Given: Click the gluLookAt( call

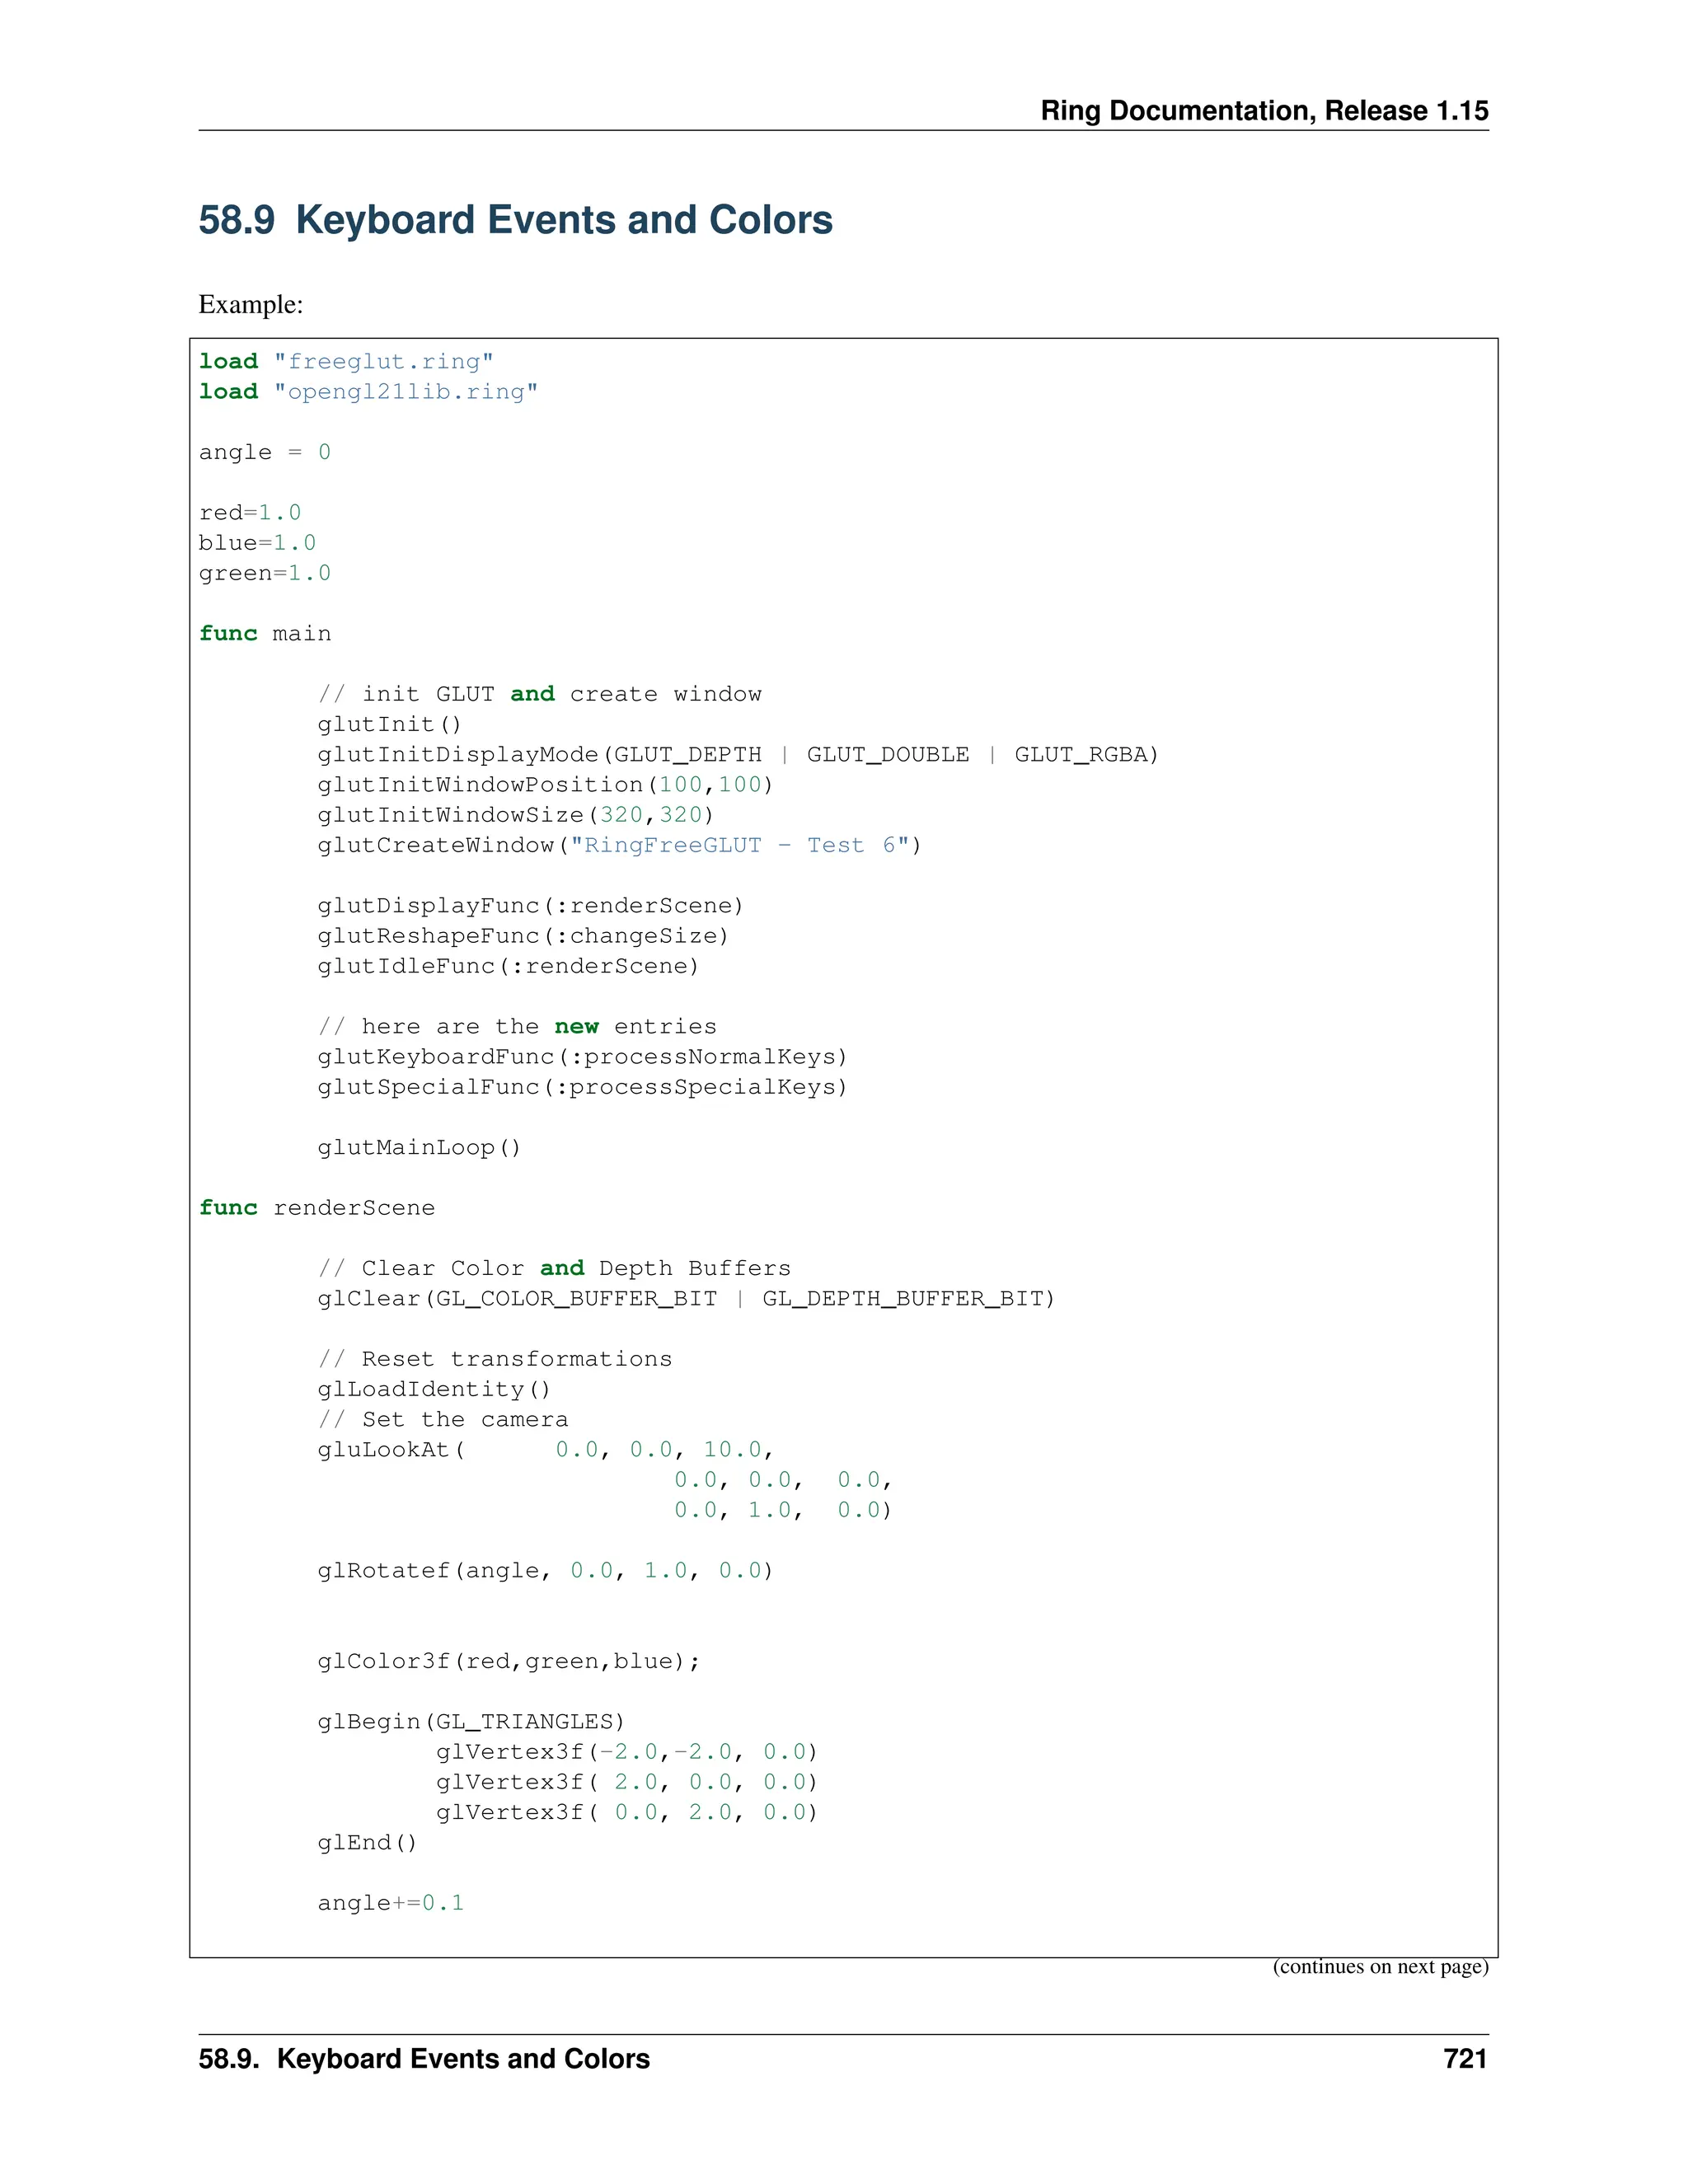Looking at the screenshot, I should [391, 1450].
